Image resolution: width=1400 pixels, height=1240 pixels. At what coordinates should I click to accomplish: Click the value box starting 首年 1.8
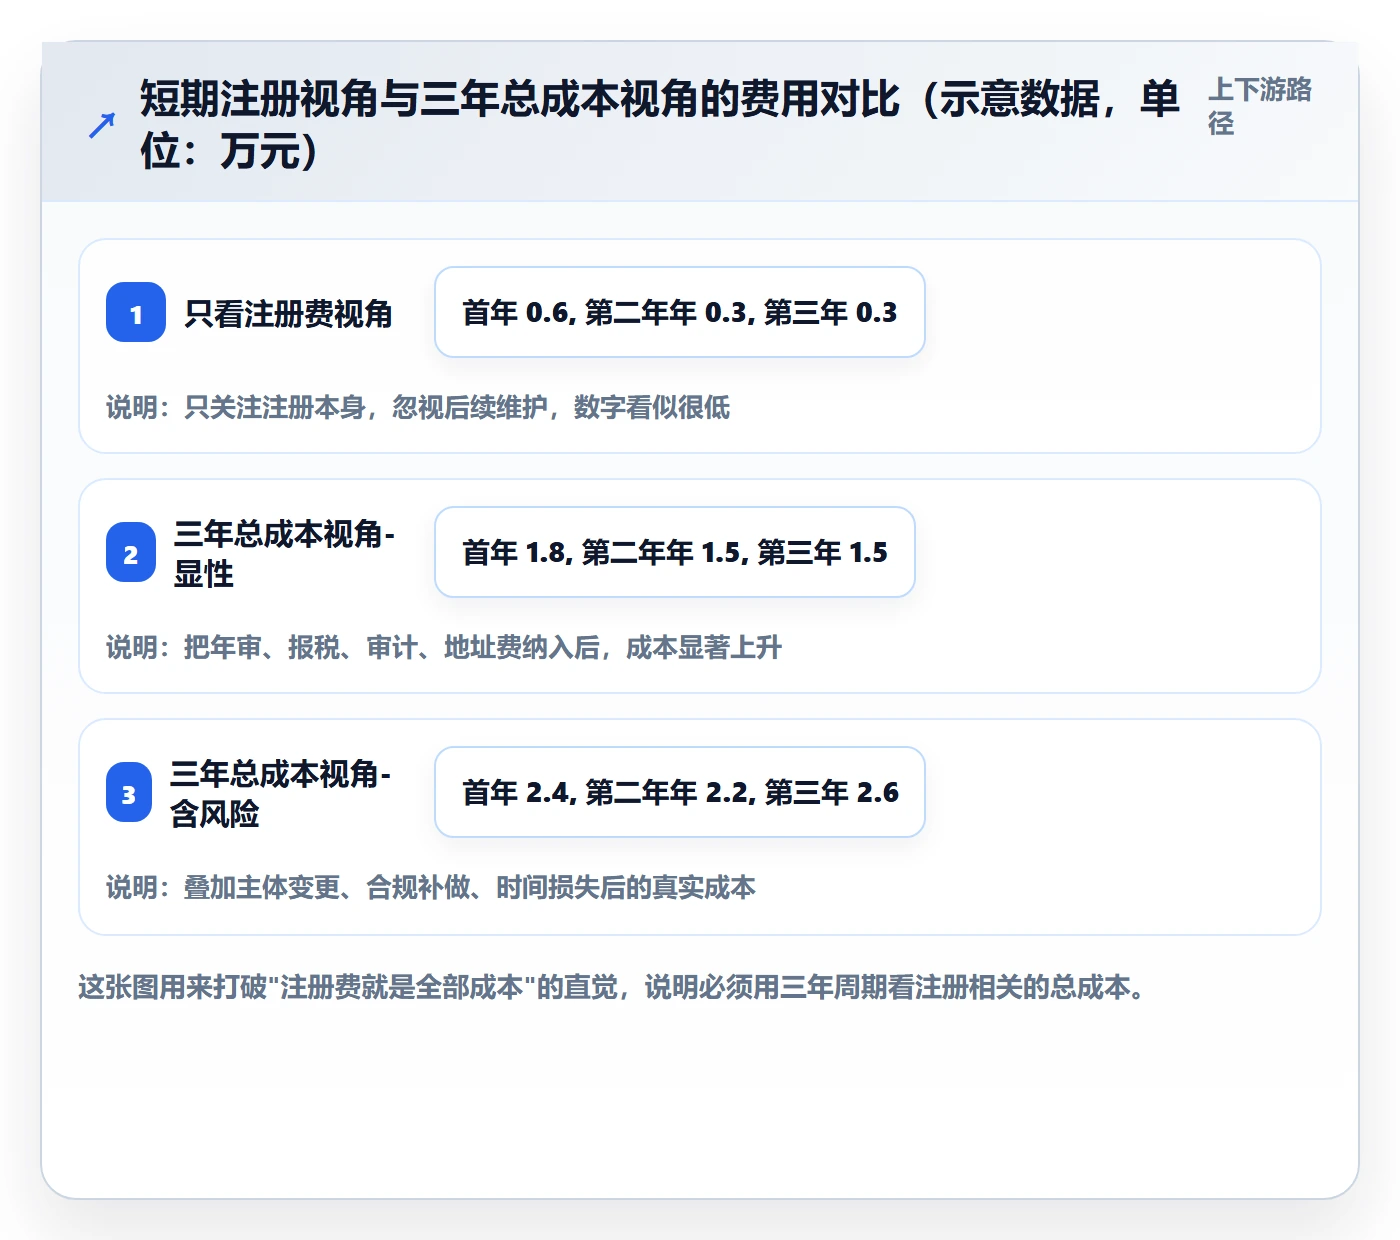tap(675, 552)
